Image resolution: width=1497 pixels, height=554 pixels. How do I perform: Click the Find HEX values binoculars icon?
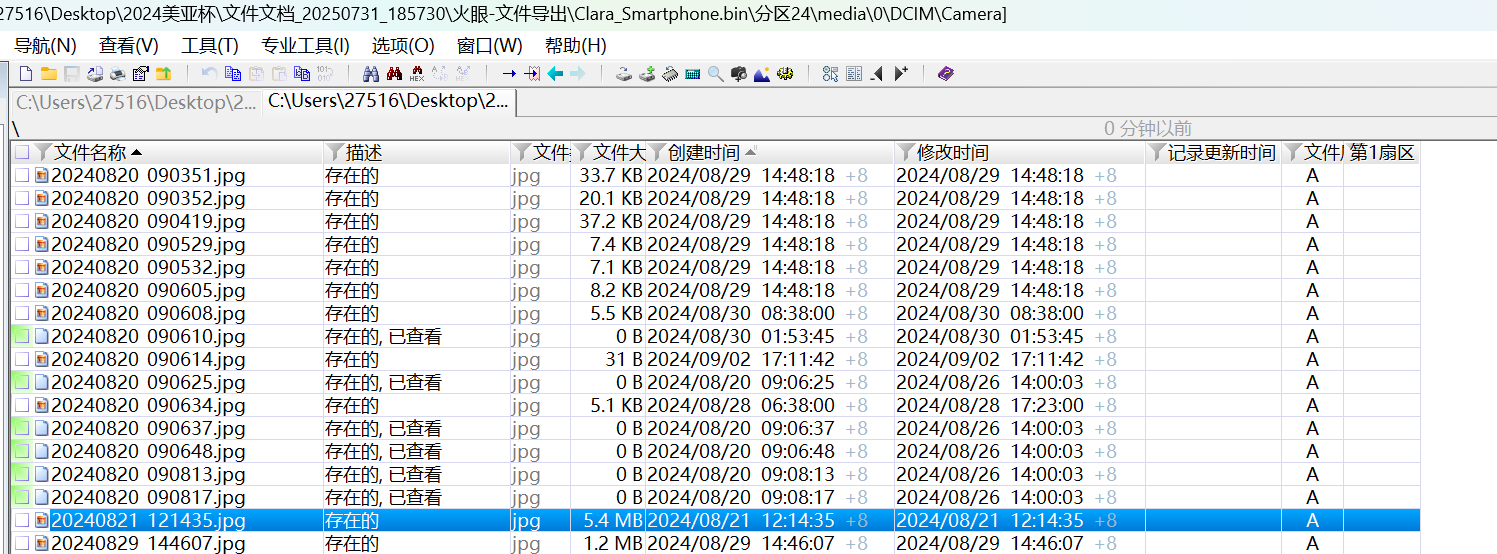(x=416, y=74)
